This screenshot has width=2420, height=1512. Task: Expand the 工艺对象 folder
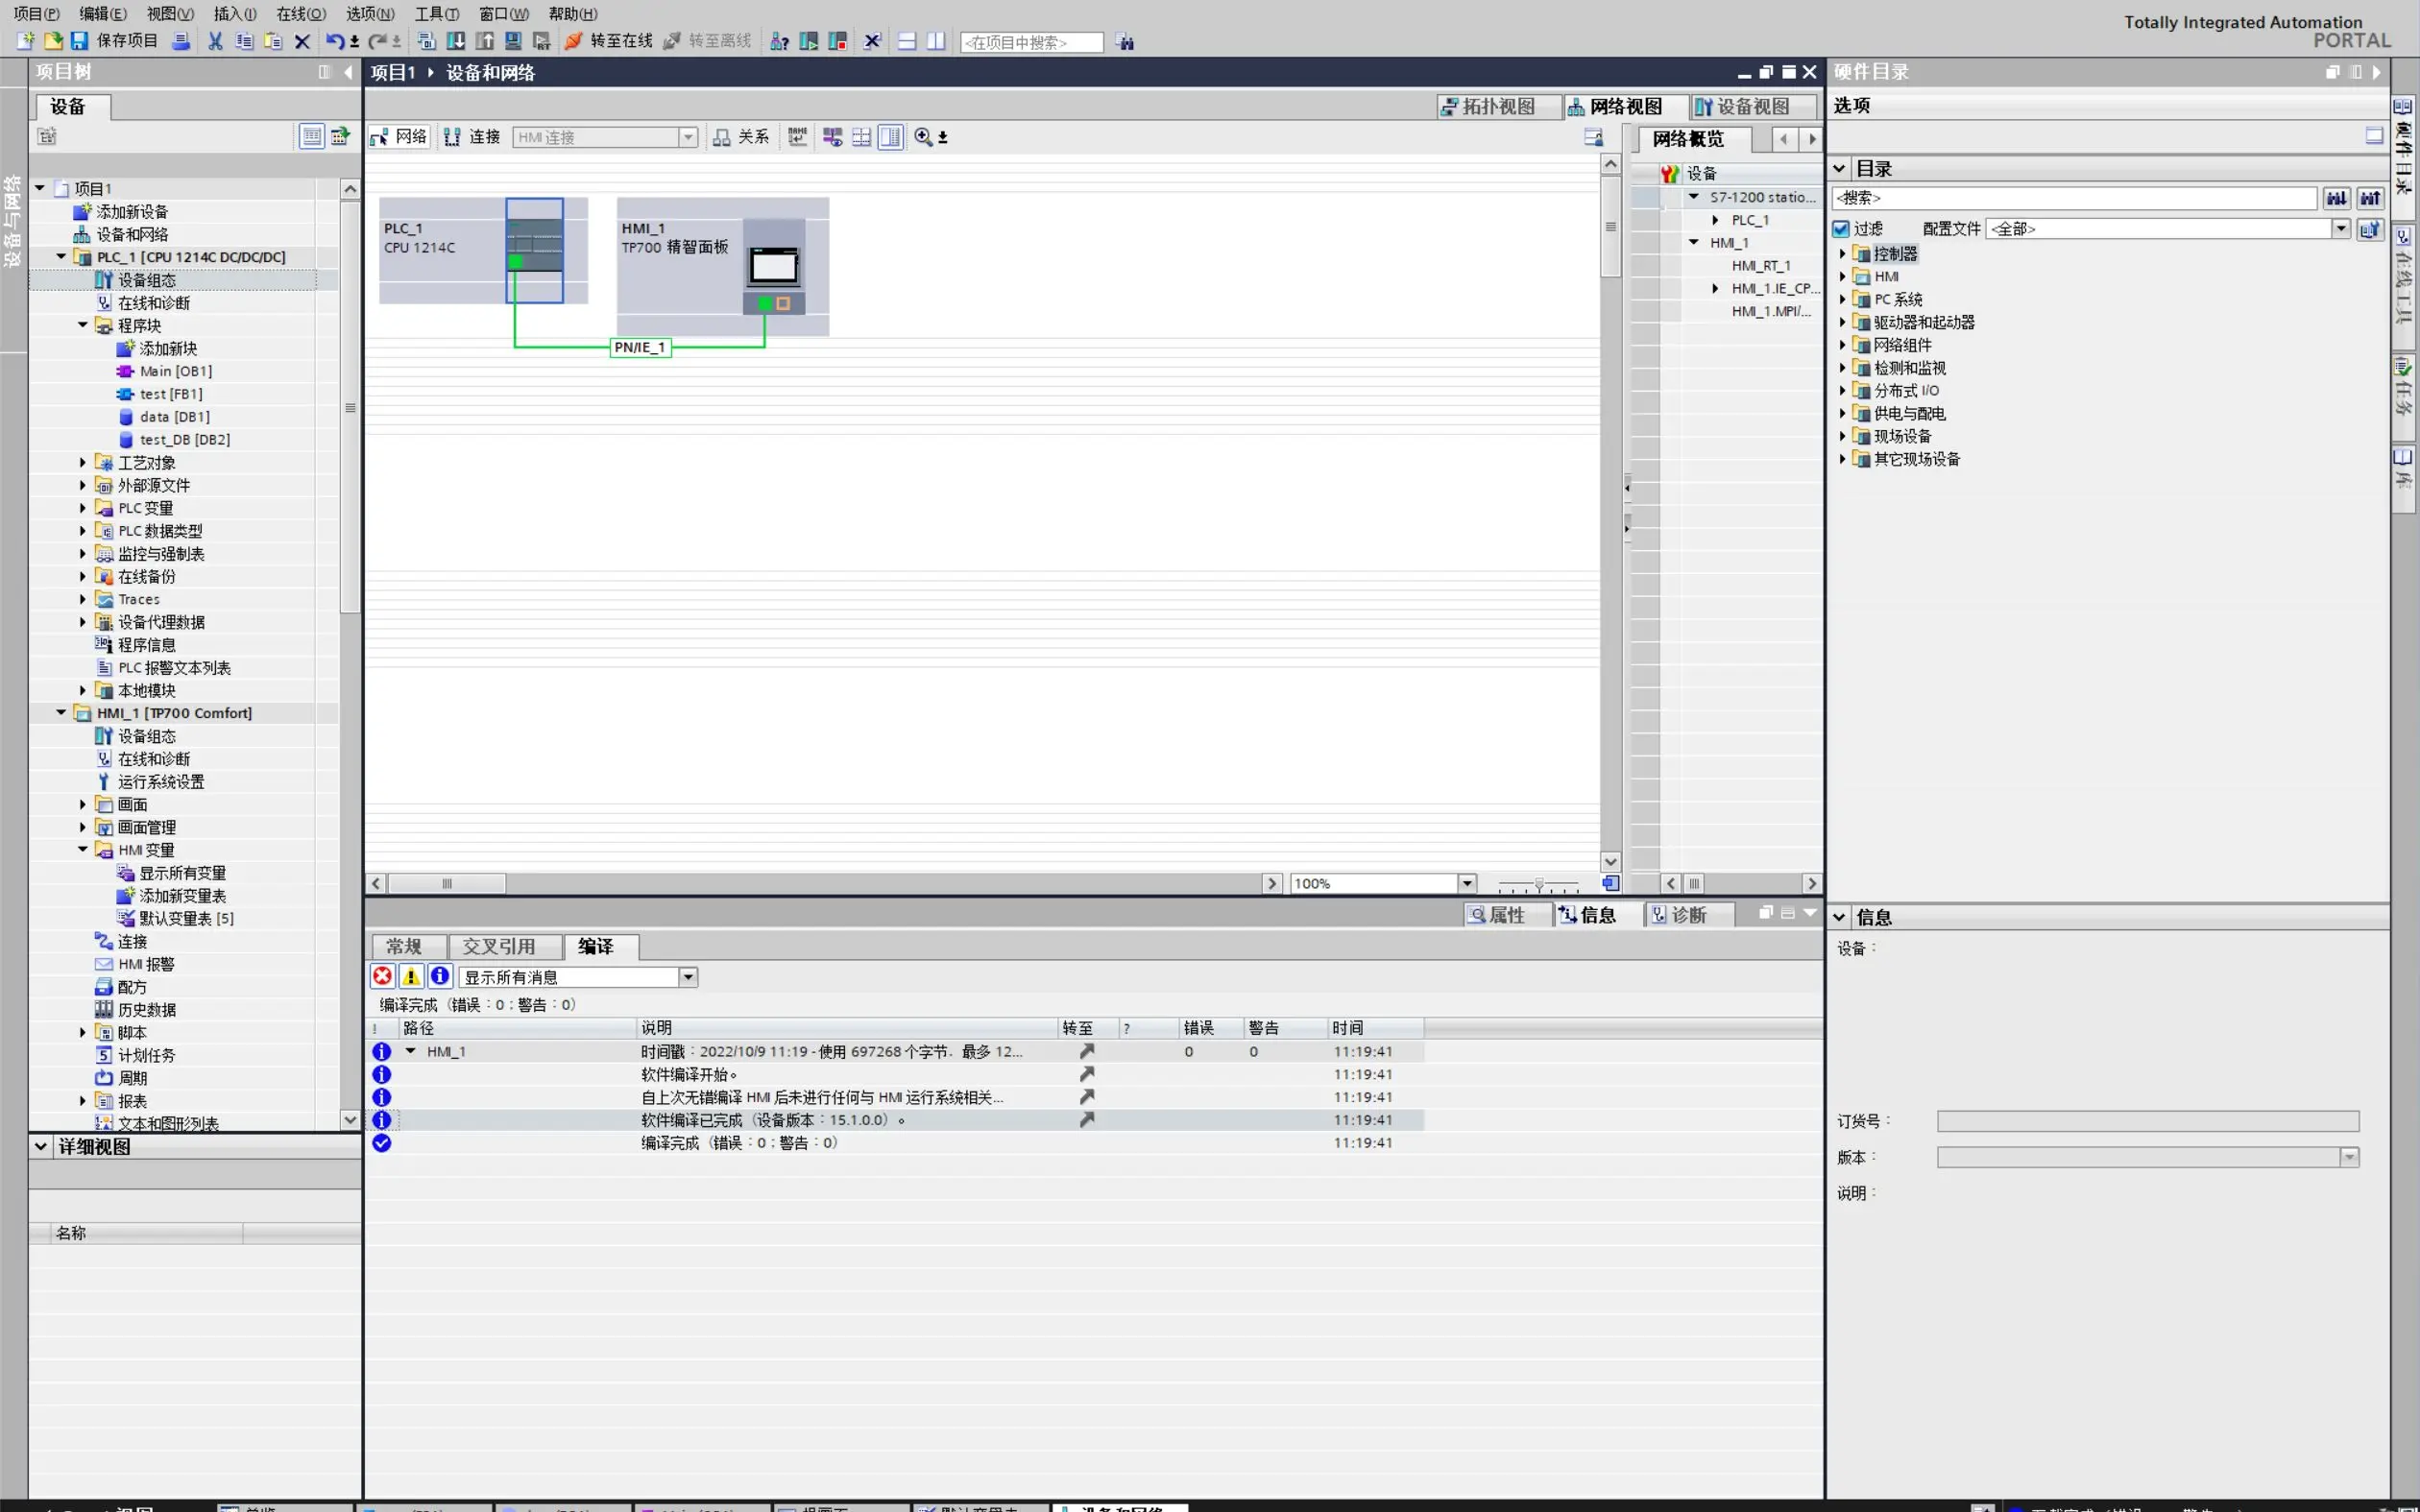(83, 462)
